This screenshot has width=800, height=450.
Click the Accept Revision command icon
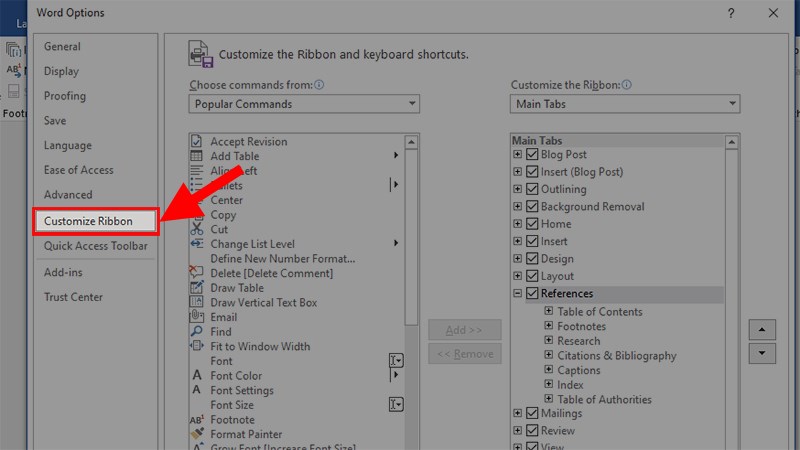click(x=197, y=142)
